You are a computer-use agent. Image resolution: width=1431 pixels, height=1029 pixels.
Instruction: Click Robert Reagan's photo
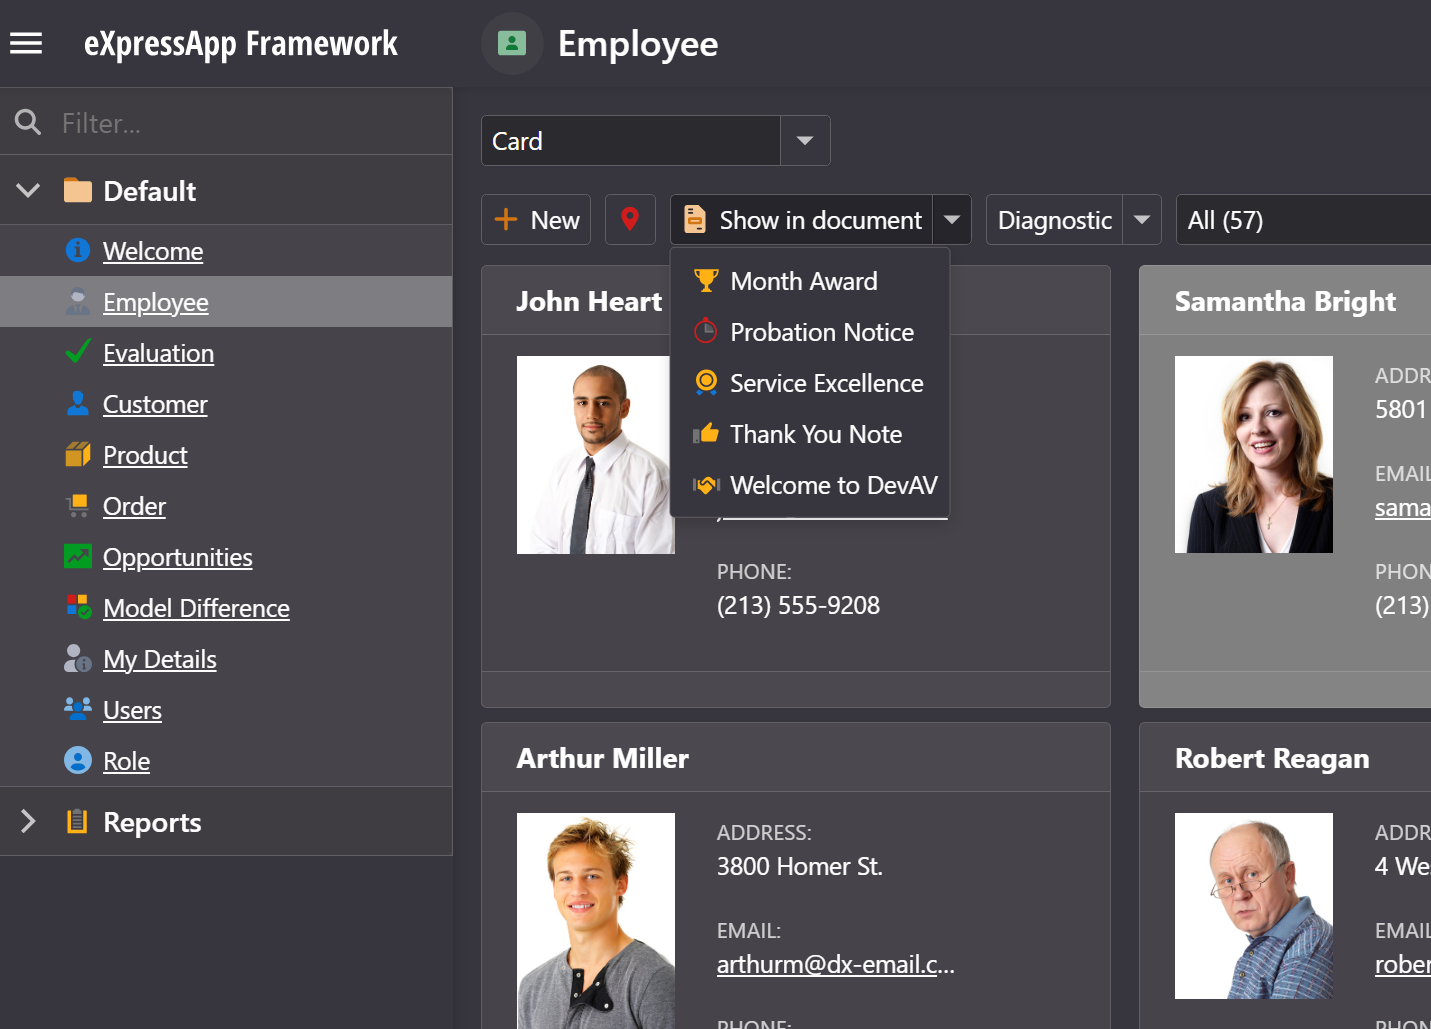(1254, 906)
